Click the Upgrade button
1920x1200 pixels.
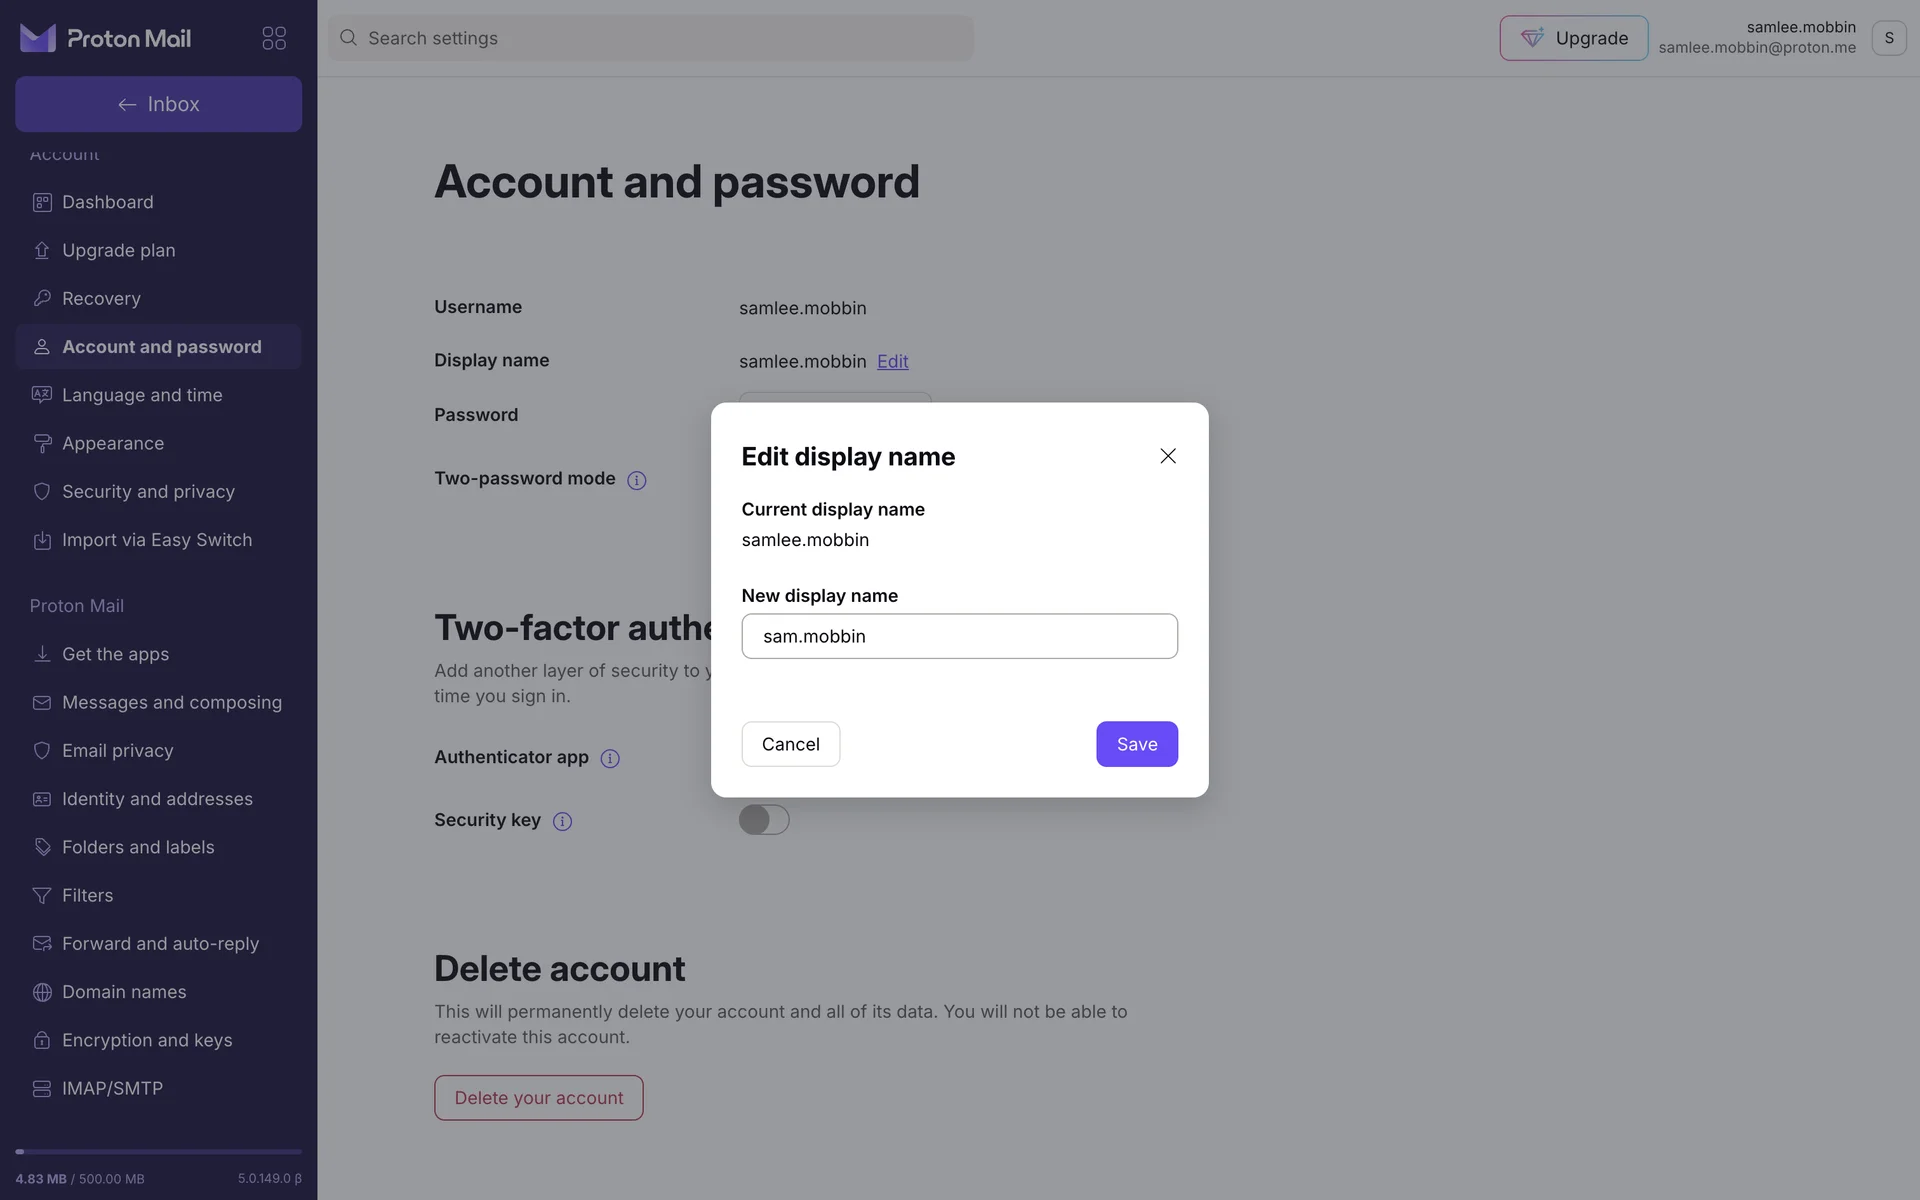click(x=1573, y=38)
